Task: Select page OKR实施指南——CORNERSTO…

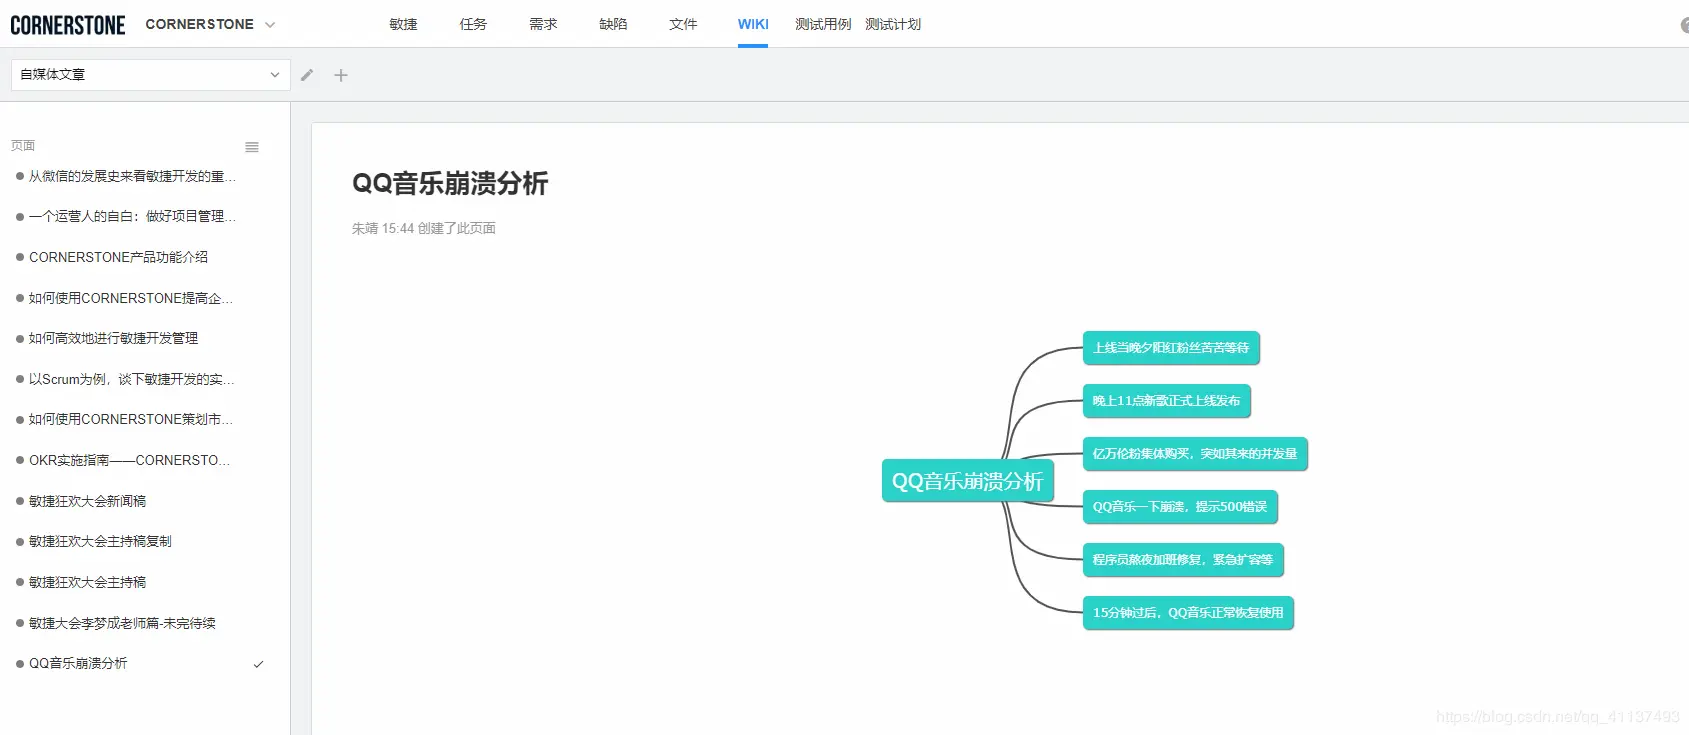Action: 129,460
